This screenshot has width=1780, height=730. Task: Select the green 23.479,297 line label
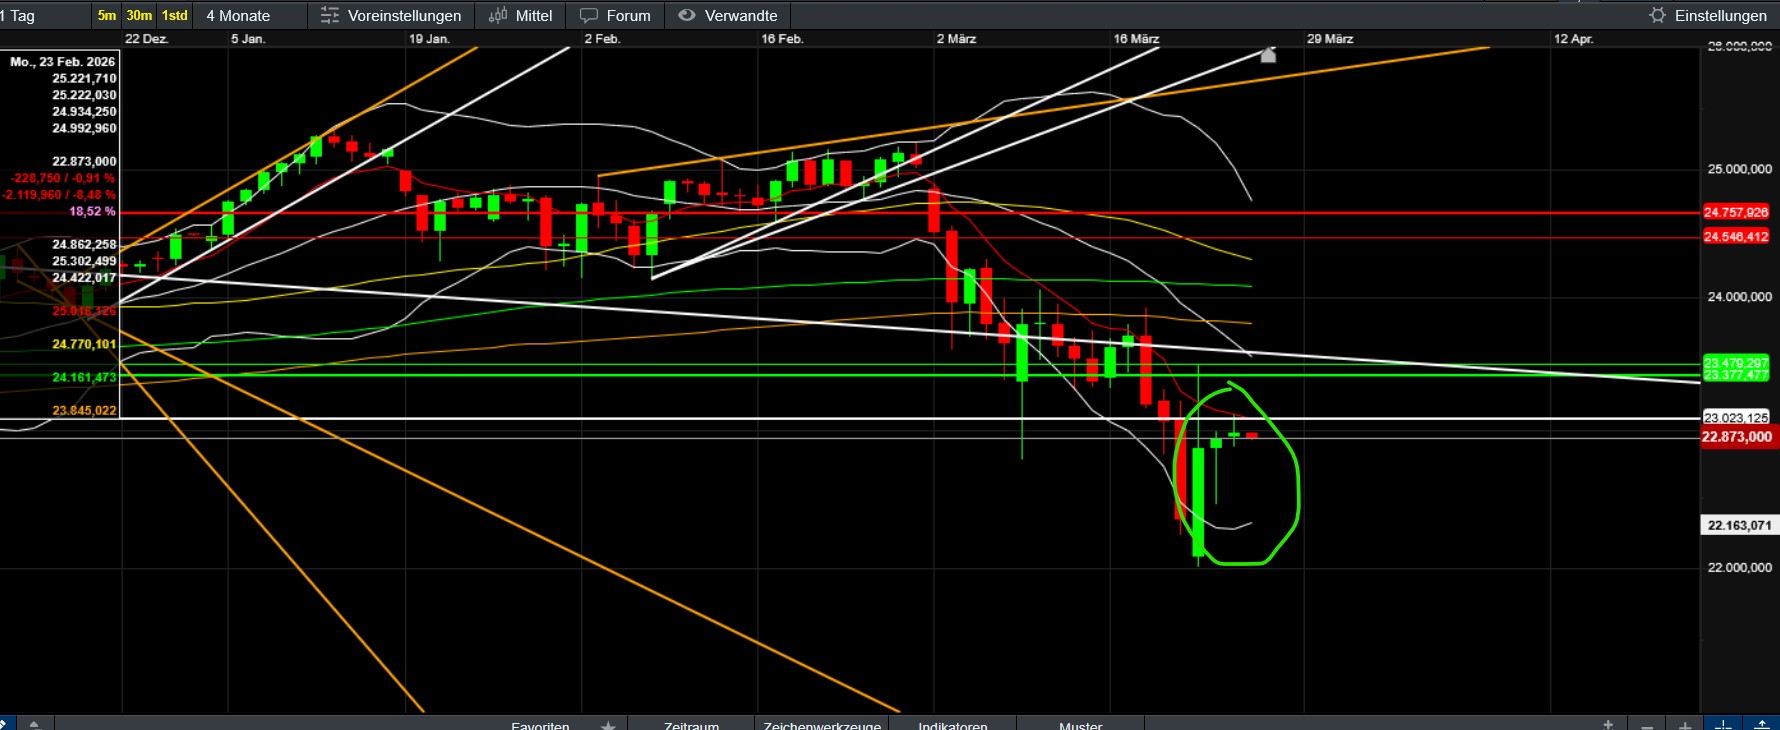1736,363
